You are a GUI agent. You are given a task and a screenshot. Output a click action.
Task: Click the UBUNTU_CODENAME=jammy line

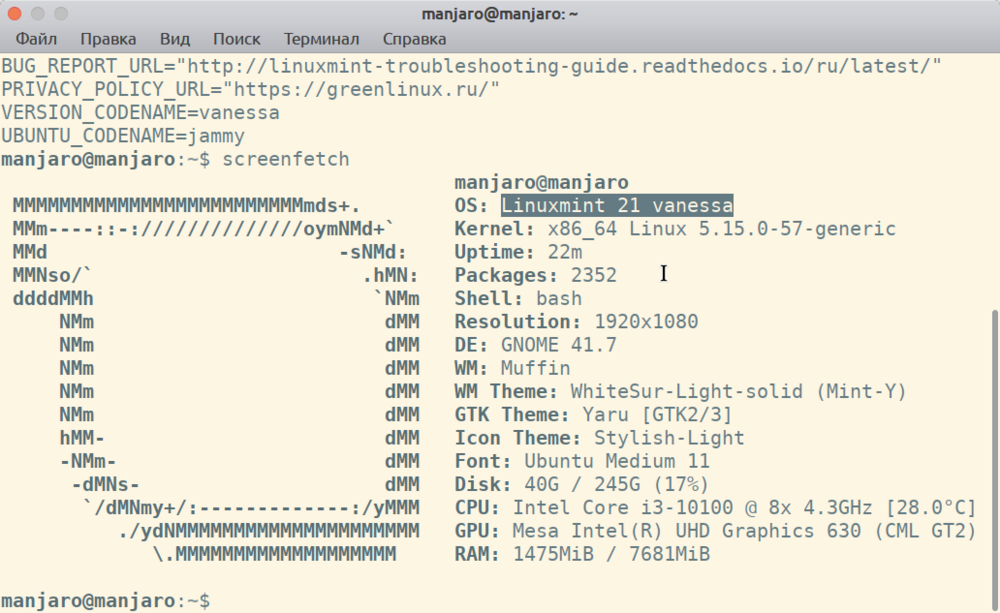123,136
